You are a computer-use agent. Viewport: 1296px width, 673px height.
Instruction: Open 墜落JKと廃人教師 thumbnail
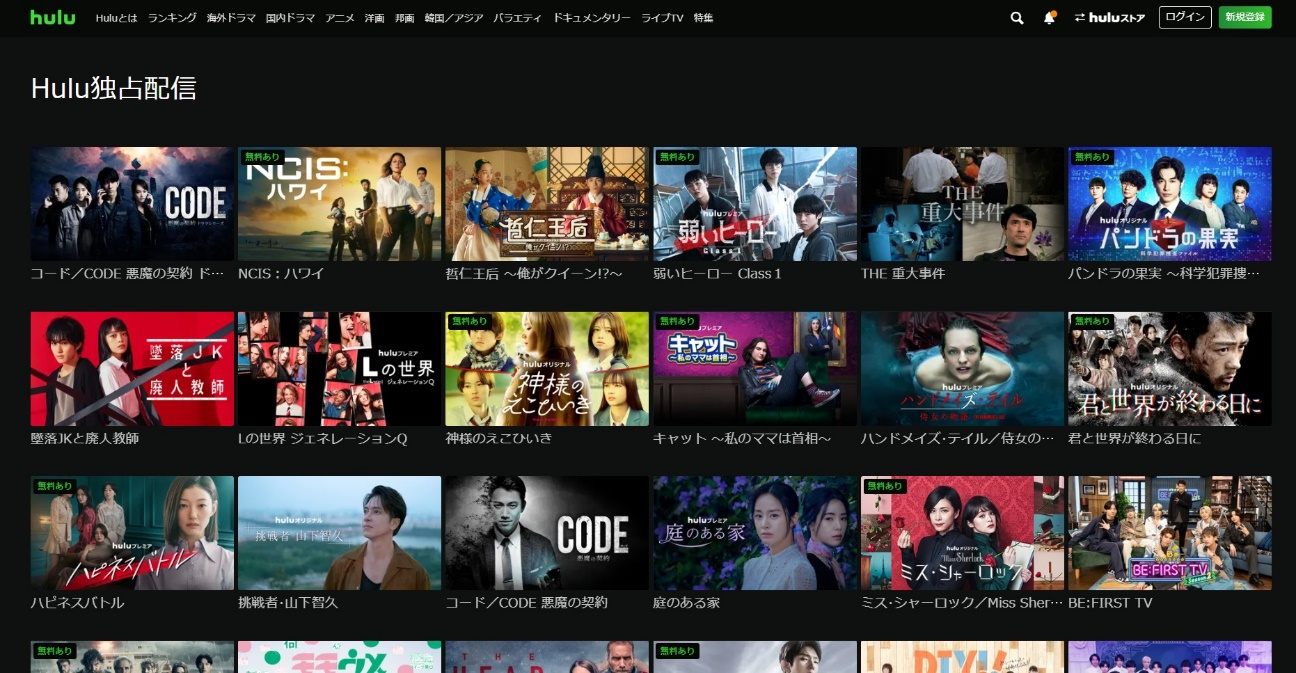132,369
